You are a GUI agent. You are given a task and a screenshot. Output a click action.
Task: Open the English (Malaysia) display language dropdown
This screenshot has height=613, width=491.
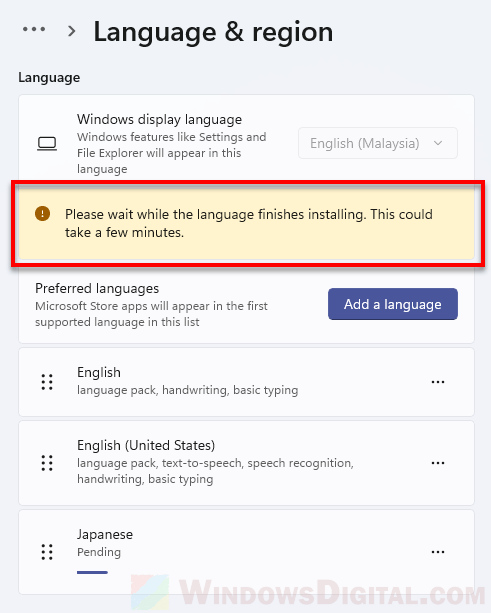click(378, 143)
